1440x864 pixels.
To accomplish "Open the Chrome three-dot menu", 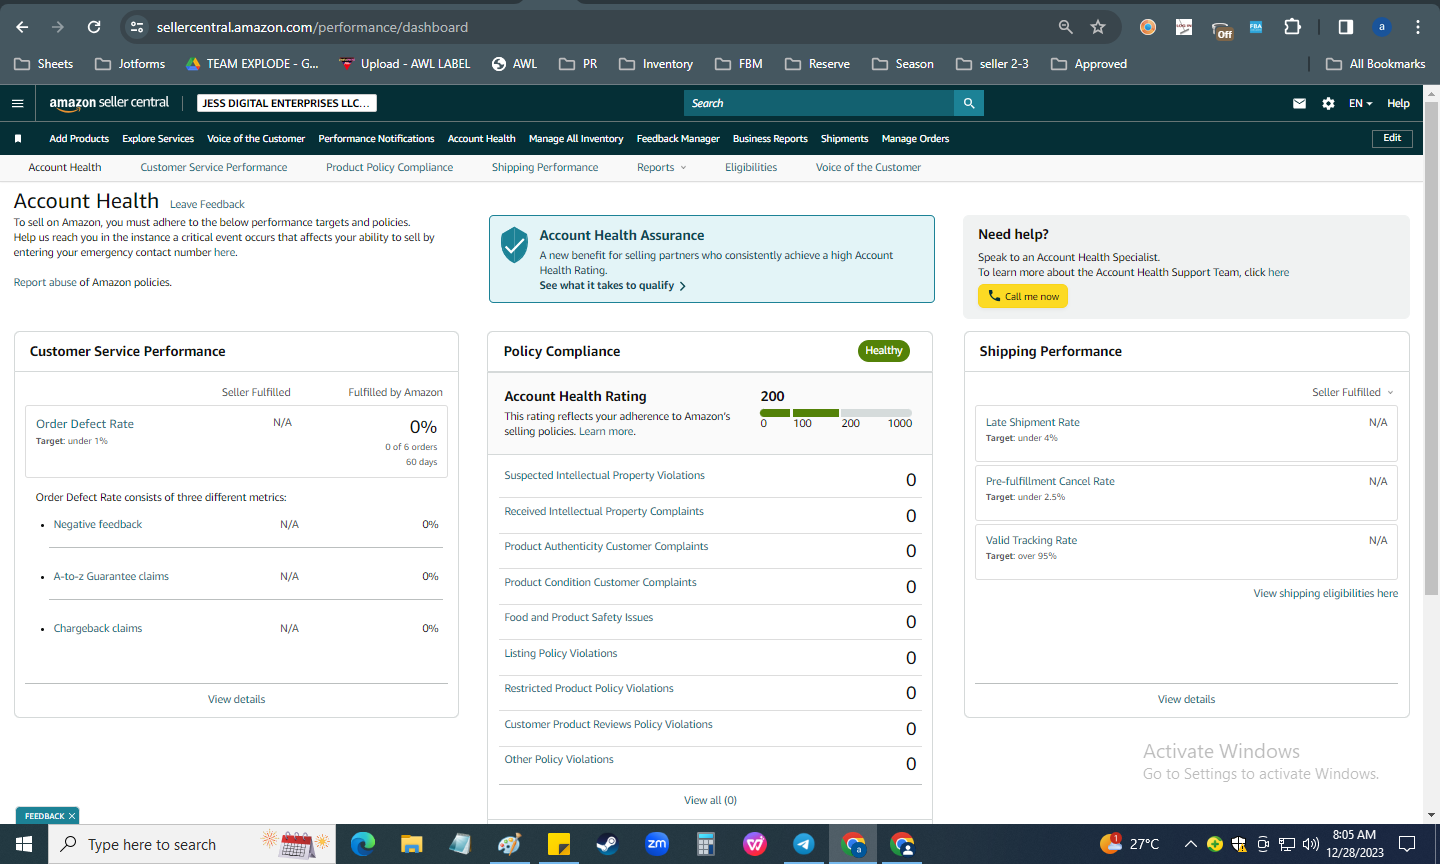I will click(1418, 27).
